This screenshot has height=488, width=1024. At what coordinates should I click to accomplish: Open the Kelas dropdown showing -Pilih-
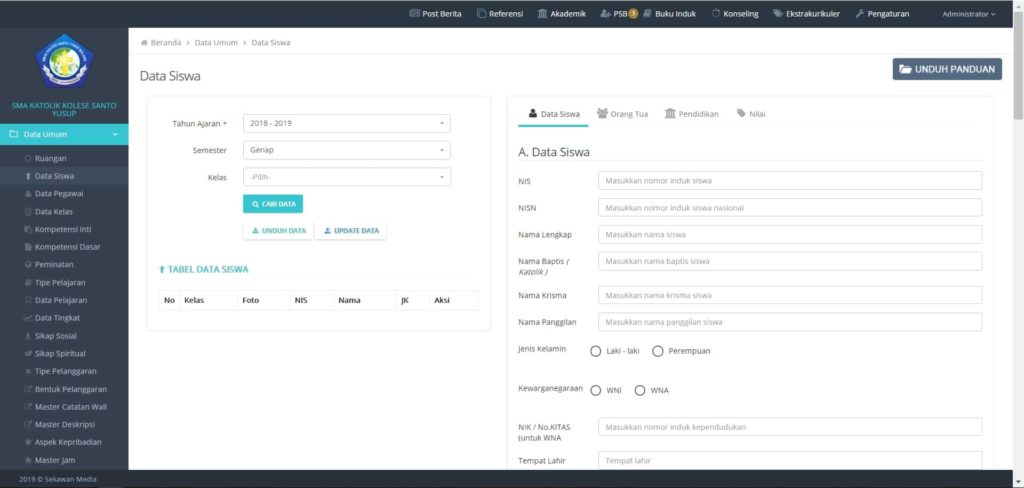347,177
